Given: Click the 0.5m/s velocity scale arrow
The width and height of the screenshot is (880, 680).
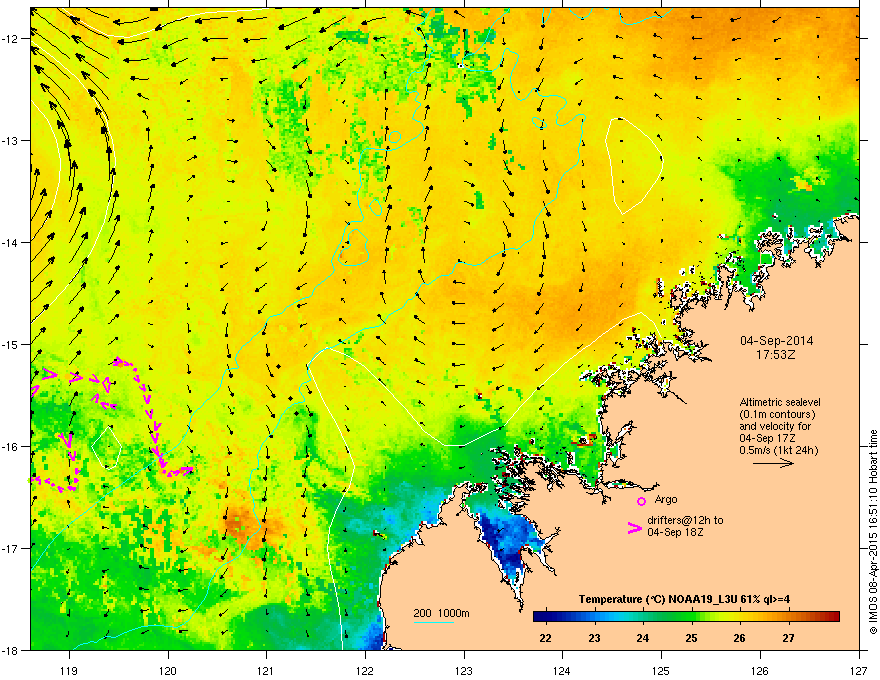Looking at the screenshot, I should point(773,463).
